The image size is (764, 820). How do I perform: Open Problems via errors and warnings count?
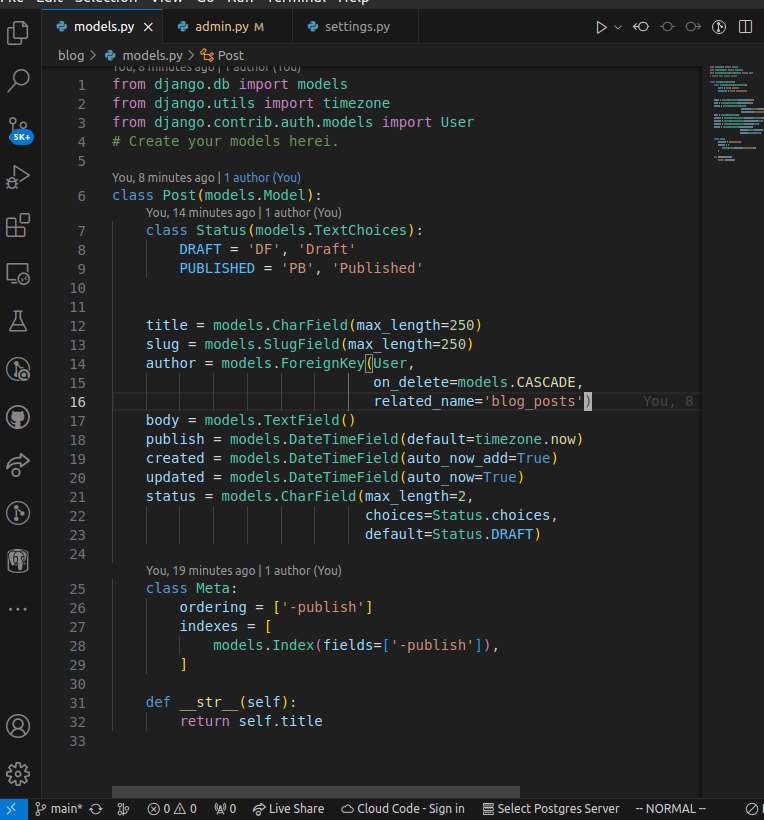click(x=172, y=809)
